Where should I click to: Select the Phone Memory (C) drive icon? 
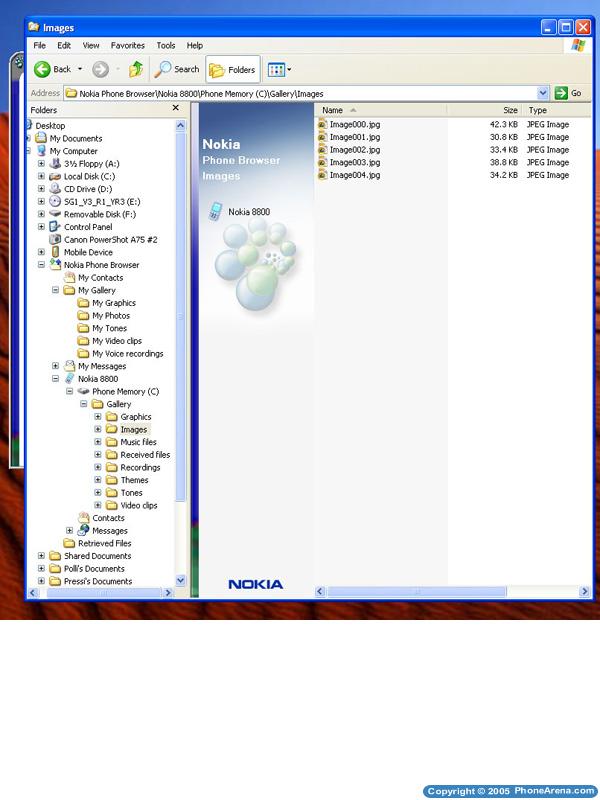(83, 391)
